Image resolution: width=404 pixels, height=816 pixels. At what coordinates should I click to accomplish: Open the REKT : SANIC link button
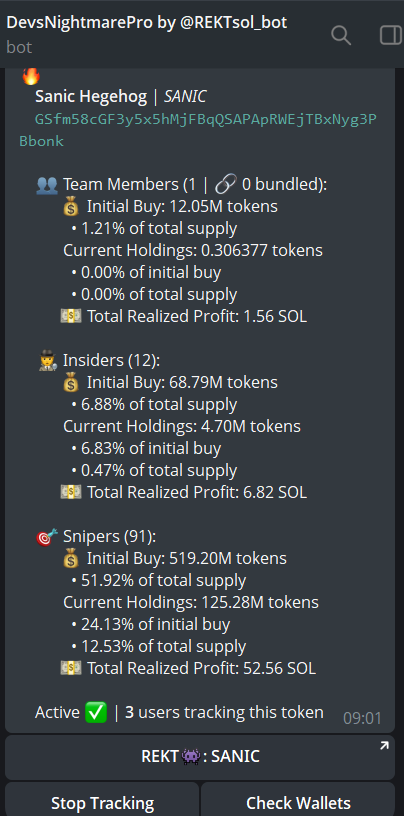(200, 756)
